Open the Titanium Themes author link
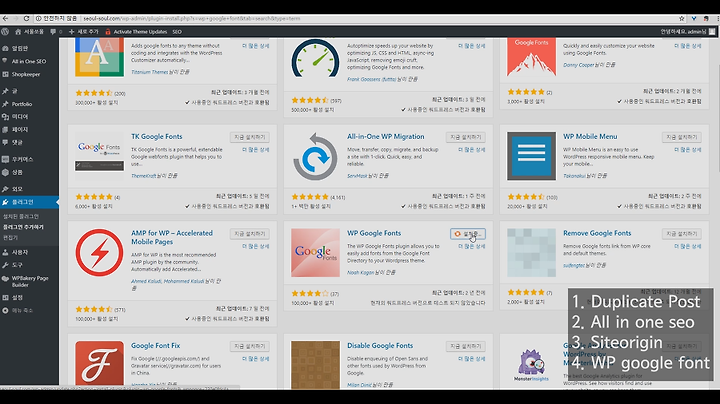 (149, 72)
